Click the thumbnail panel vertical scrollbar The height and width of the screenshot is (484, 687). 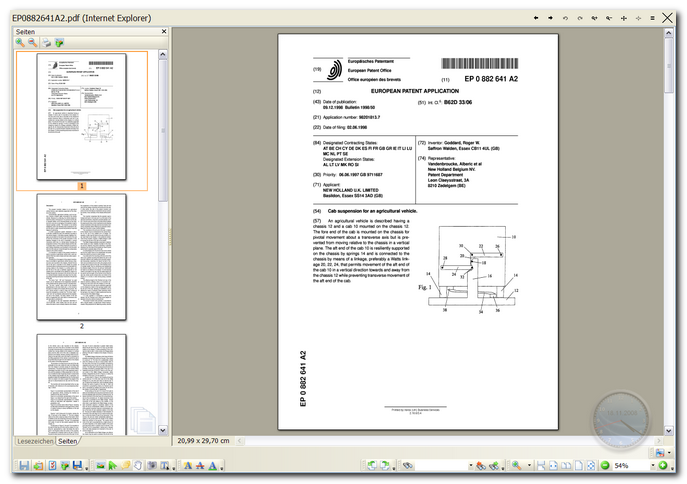pos(164,240)
